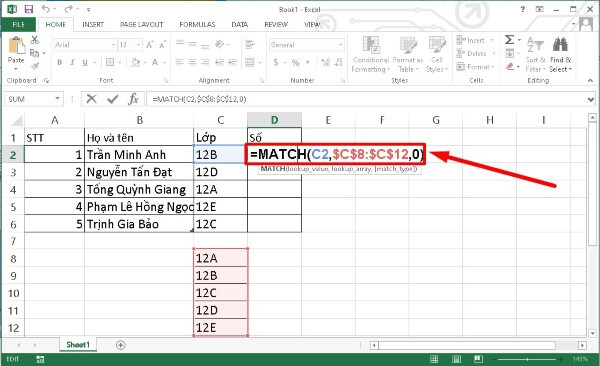
Task: Apply Accounting Number Format dollar sign
Action: tap(276, 62)
